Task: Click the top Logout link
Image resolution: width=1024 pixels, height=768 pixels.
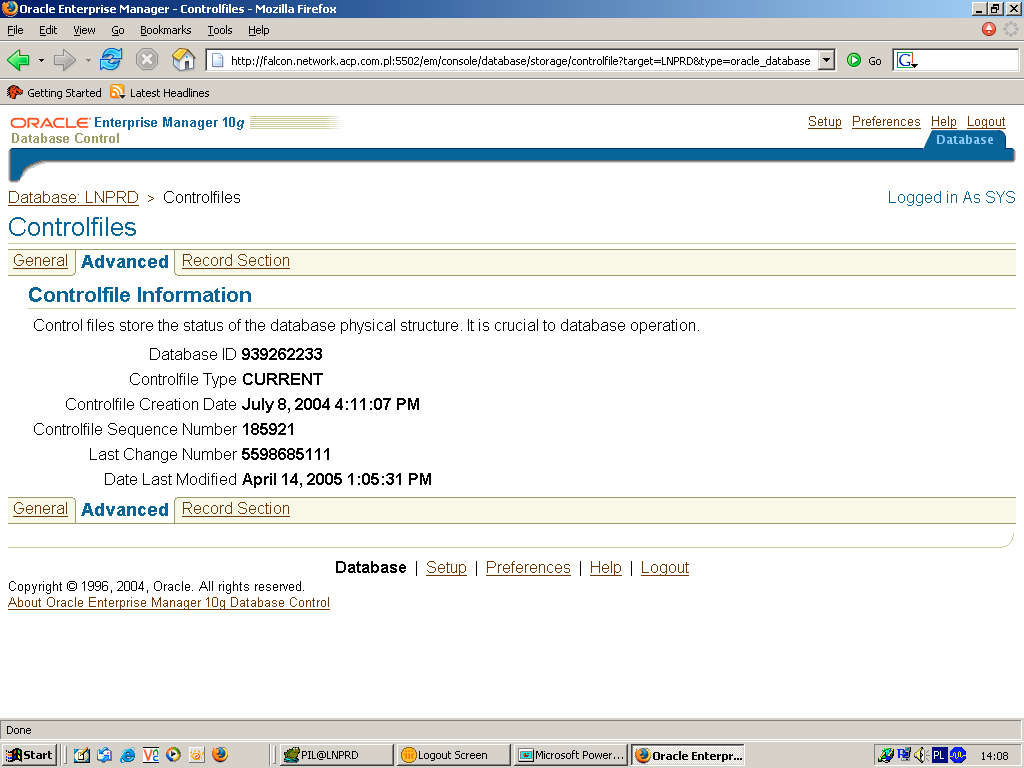Action: pos(985,121)
